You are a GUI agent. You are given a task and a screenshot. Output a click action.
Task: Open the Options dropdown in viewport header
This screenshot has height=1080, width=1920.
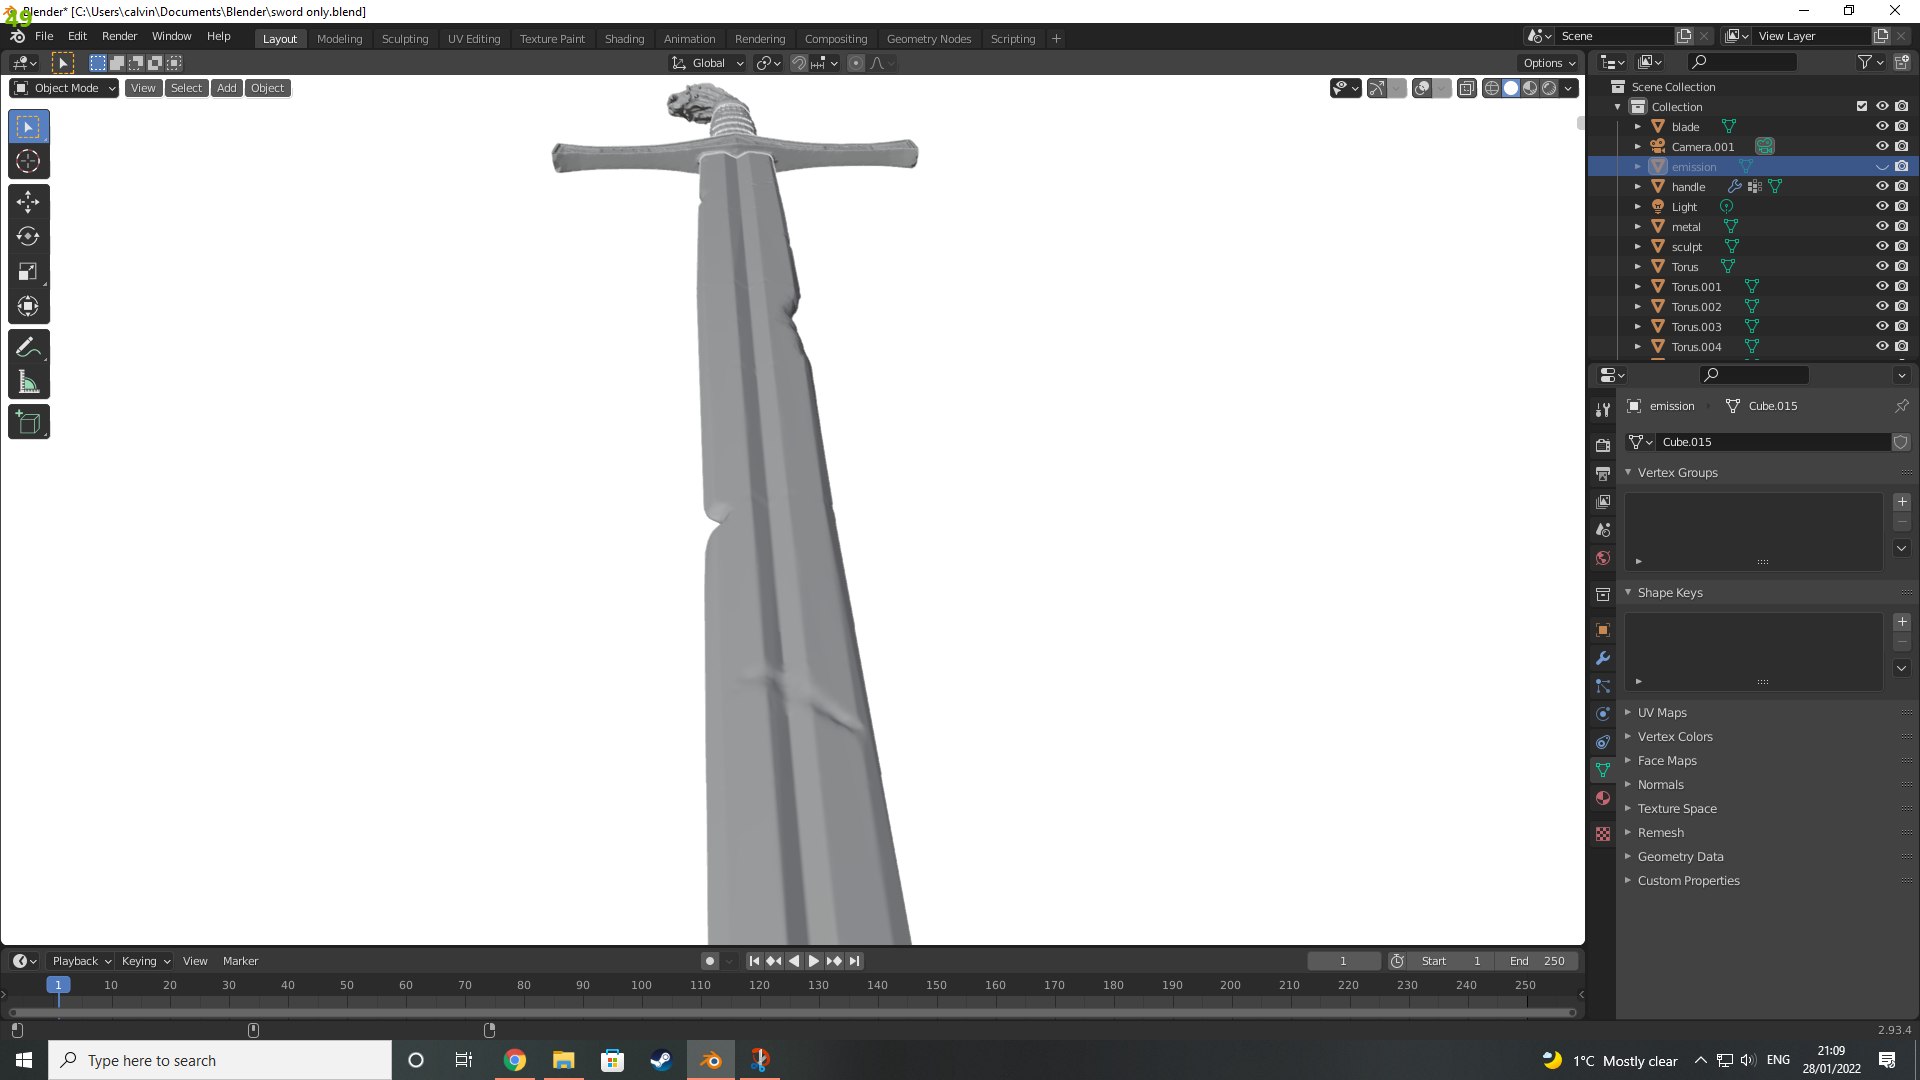[1549, 63]
